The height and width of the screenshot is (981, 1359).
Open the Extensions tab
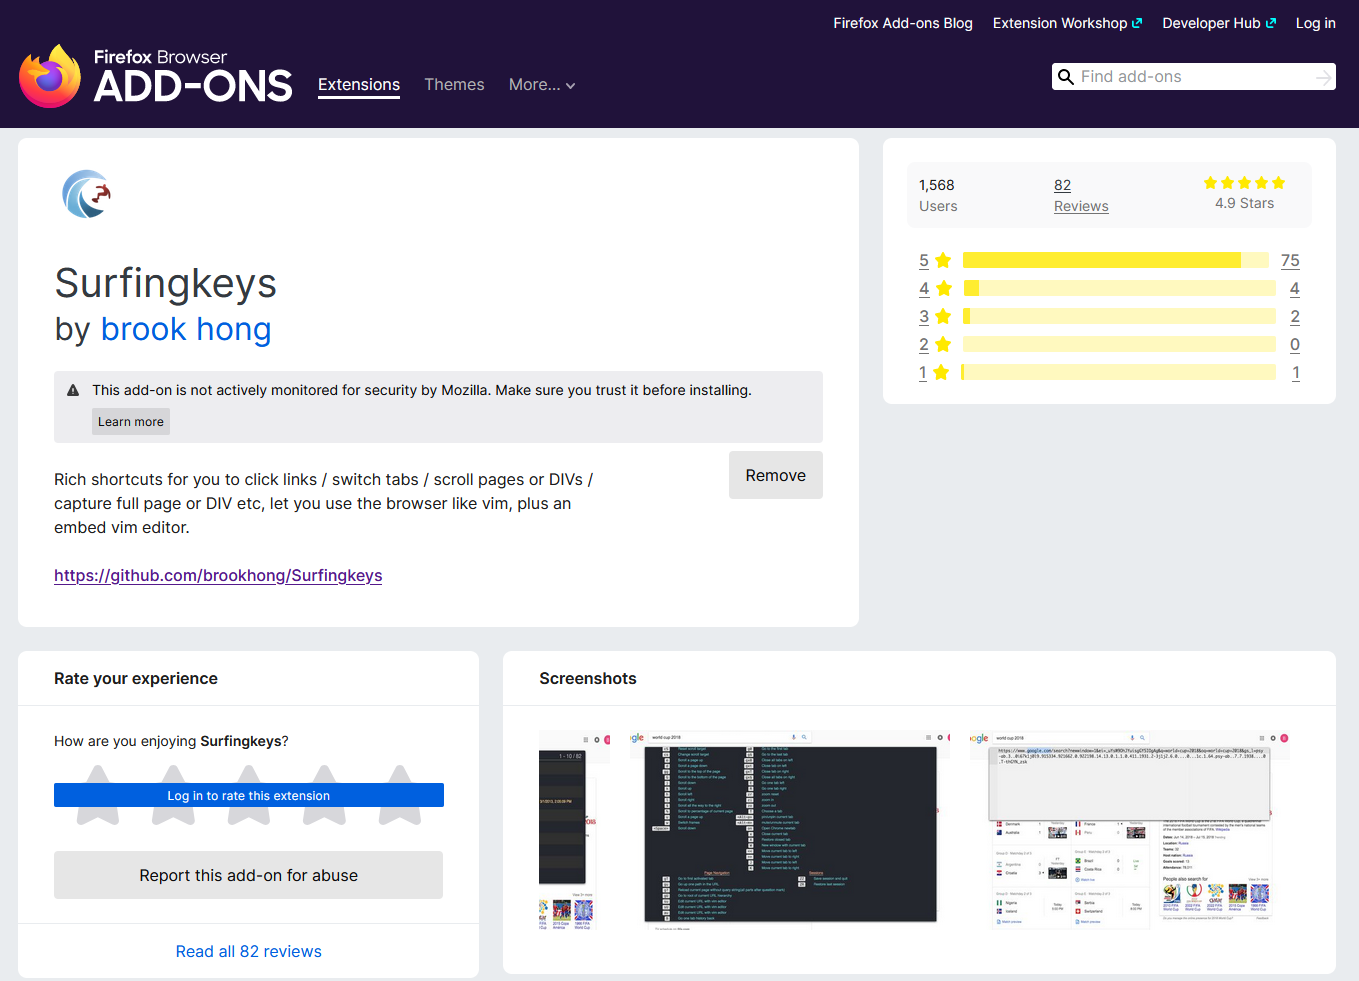click(359, 85)
